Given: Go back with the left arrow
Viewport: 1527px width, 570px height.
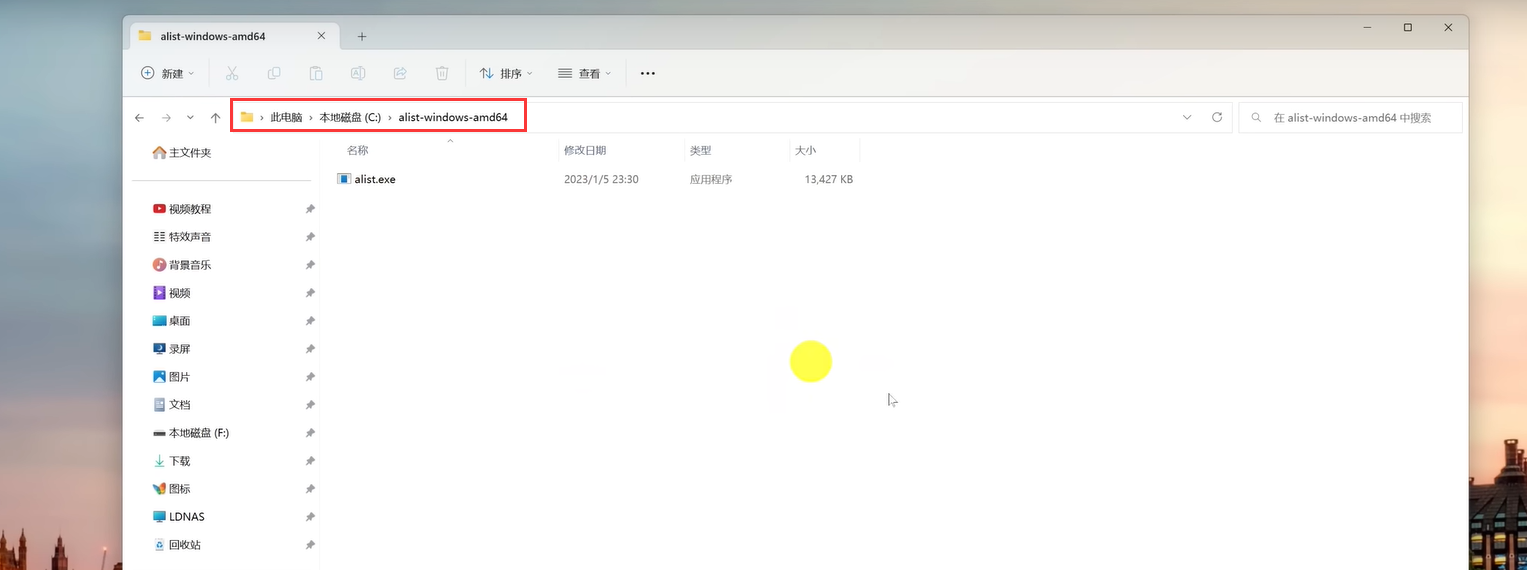Looking at the screenshot, I should point(139,117).
